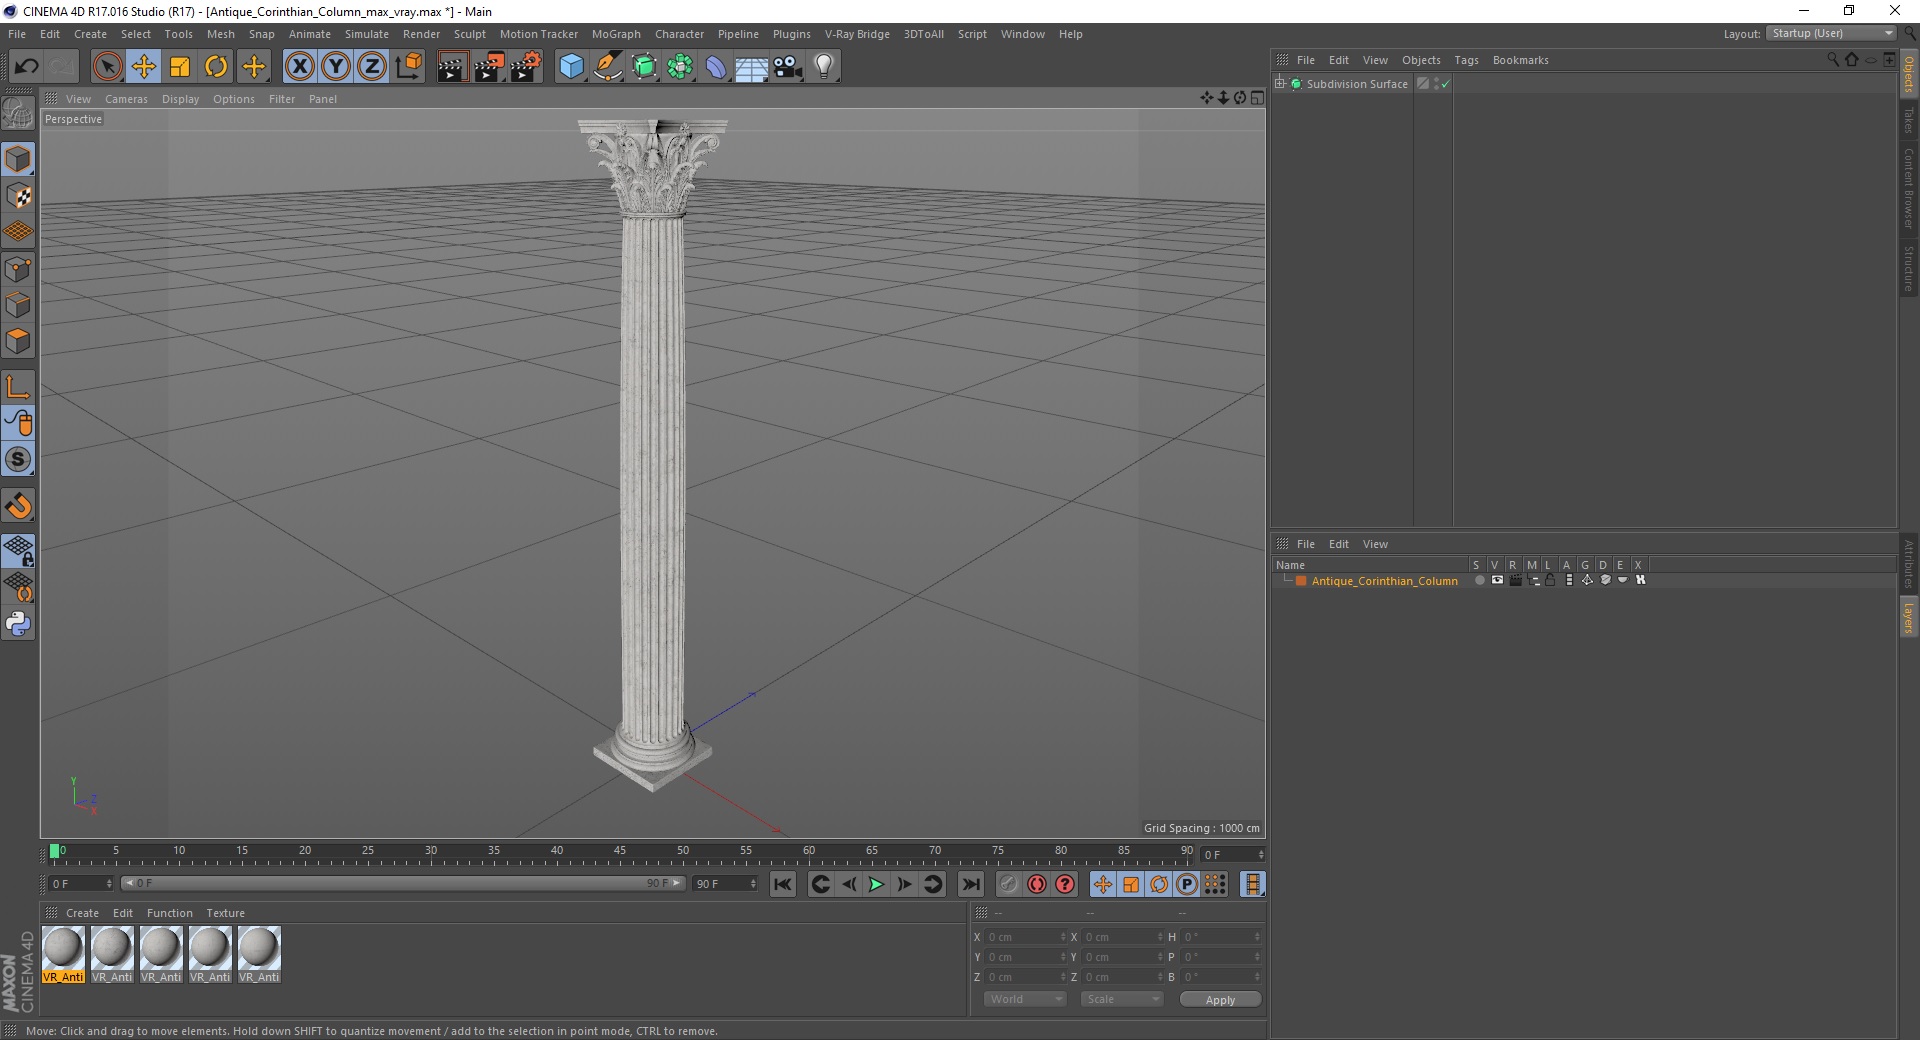Click timeline right 0 F stepper arrows
The width and height of the screenshot is (1920, 1040).
coord(1261,855)
